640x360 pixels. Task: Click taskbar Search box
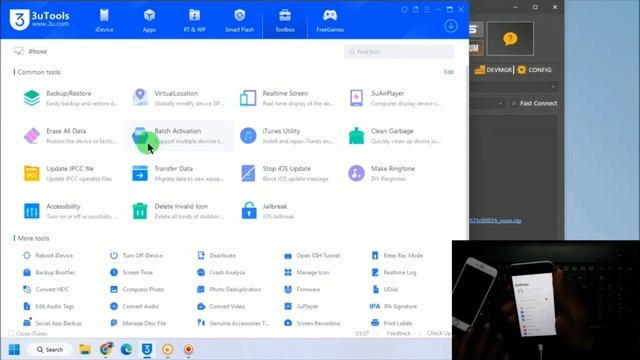pyautogui.click(x=50, y=349)
